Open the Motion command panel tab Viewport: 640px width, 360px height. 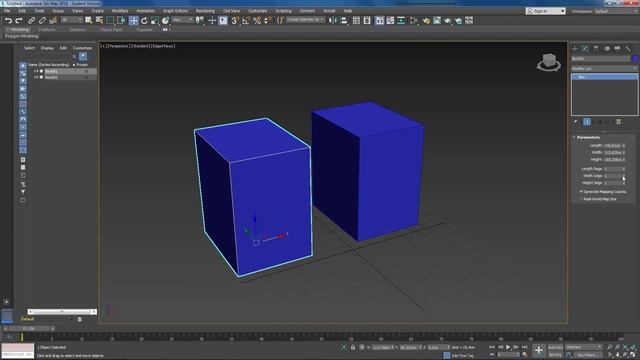point(607,49)
